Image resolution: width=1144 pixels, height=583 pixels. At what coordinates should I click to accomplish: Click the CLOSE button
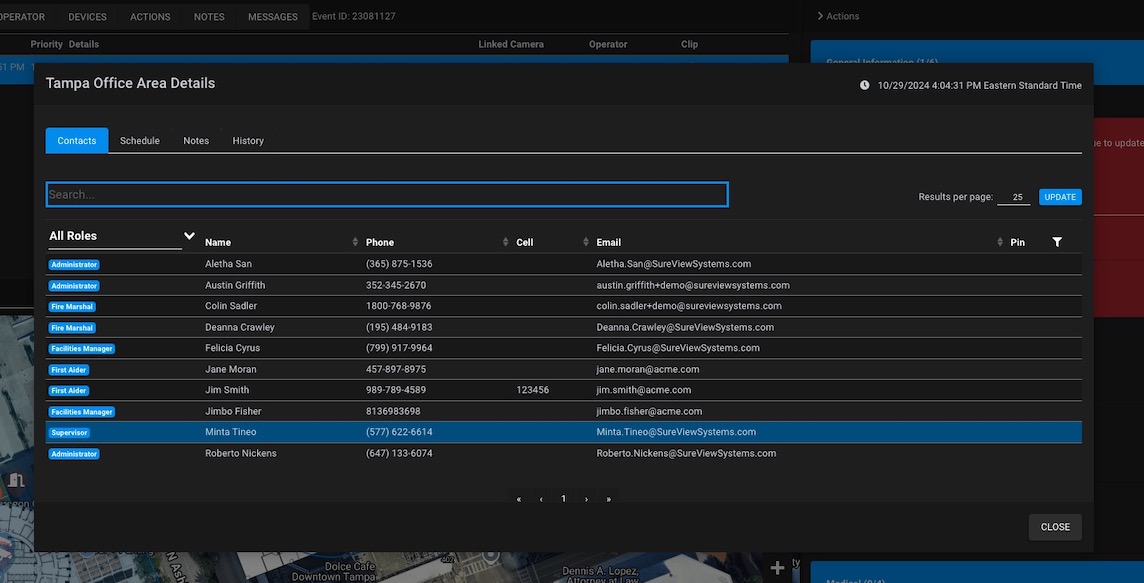tap(1055, 527)
